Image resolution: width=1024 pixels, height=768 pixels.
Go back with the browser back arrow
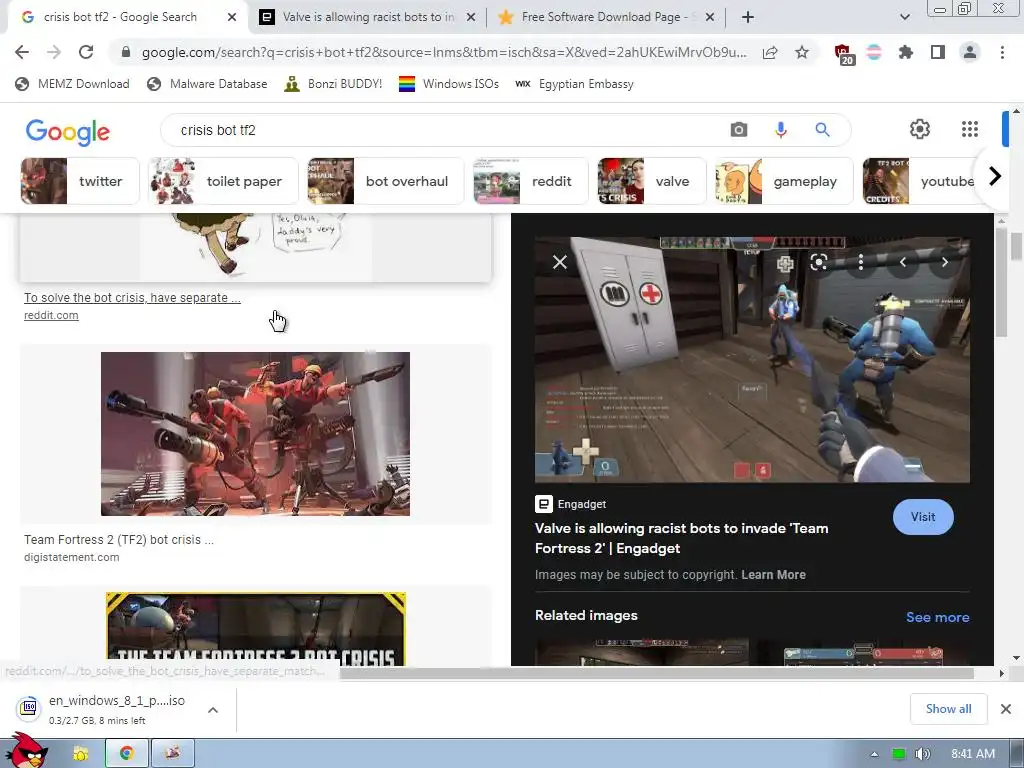[x=22, y=52]
